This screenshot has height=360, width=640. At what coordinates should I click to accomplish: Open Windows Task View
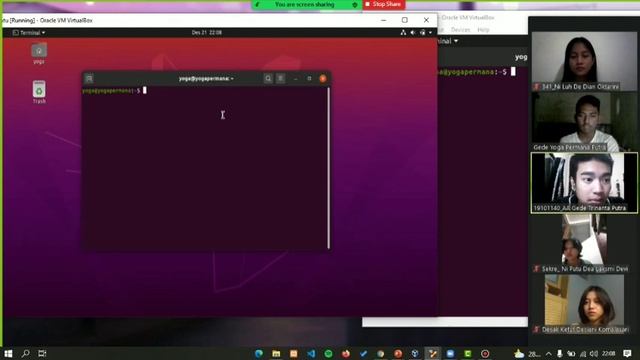pyautogui.click(x=42, y=353)
